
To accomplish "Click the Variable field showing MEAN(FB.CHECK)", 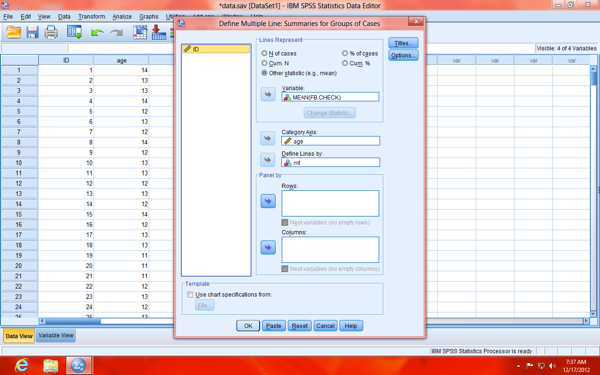I will coord(330,97).
